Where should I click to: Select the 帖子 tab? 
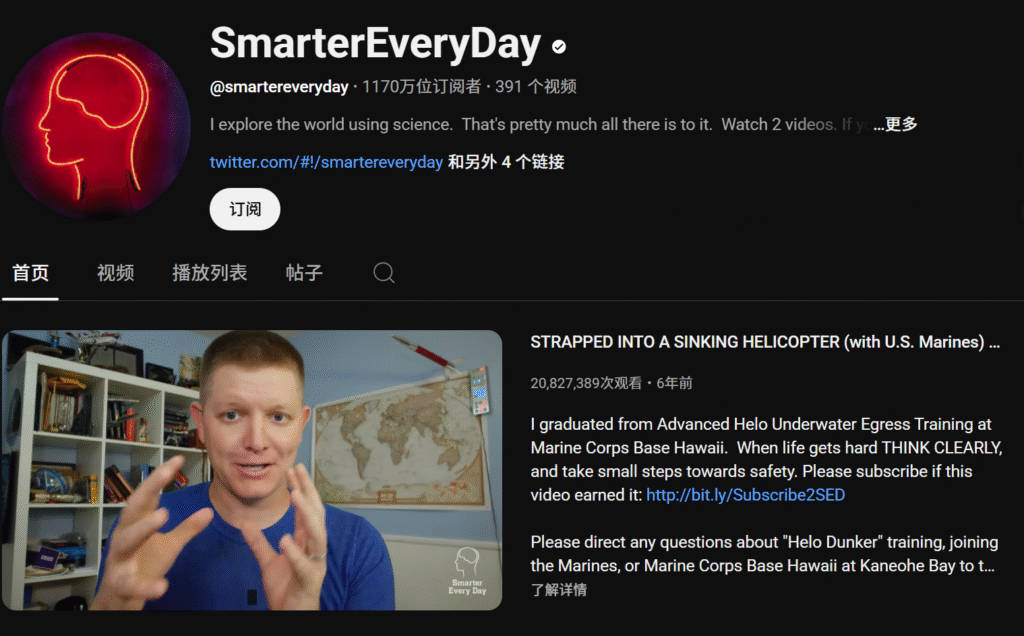(304, 272)
